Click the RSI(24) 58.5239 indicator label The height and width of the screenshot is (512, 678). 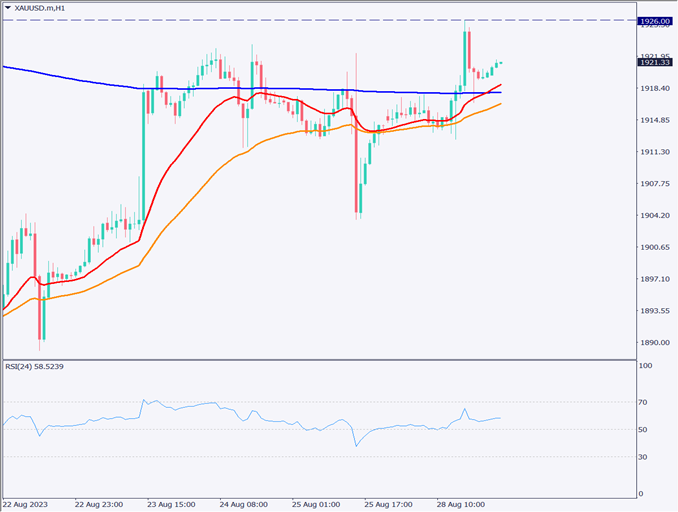tap(35, 367)
